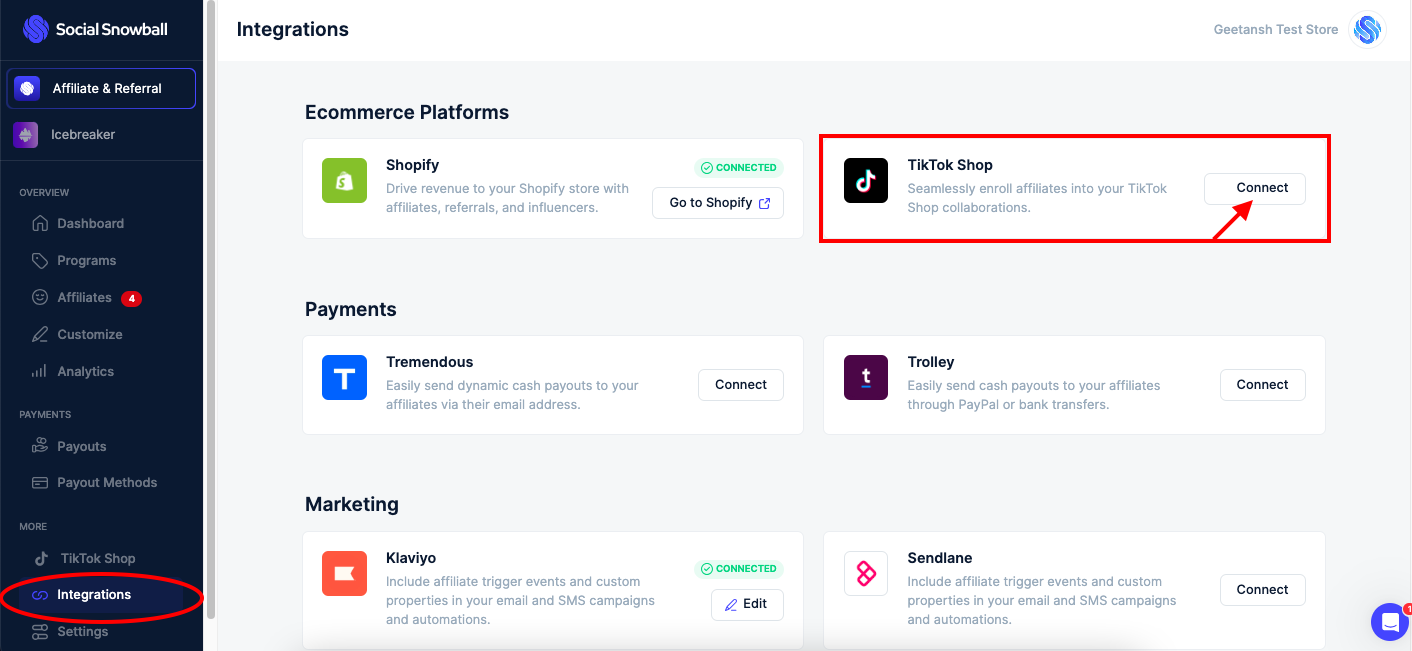Navigate to Payouts

tap(82, 446)
